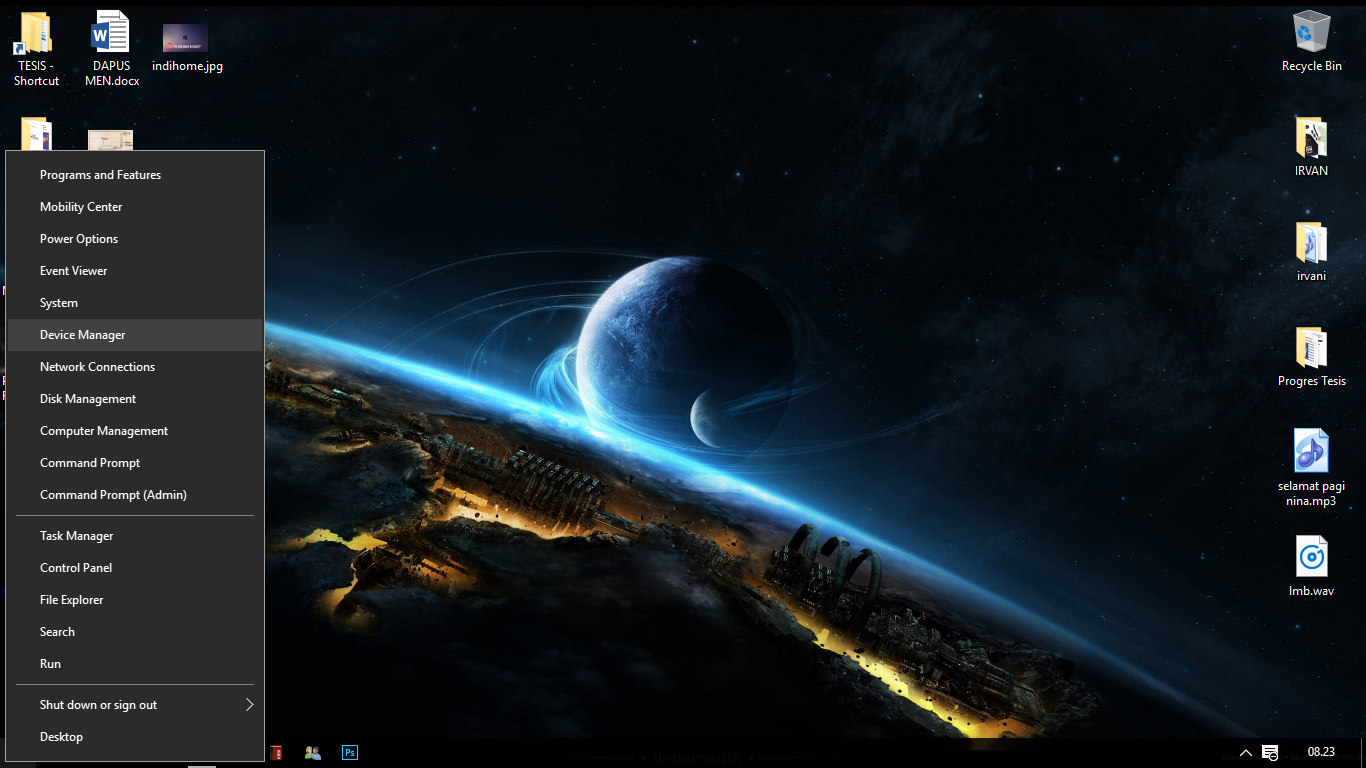This screenshot has width=1366, height=768.
Task: Open Device Manager
Action: click(x=135, y=335)
